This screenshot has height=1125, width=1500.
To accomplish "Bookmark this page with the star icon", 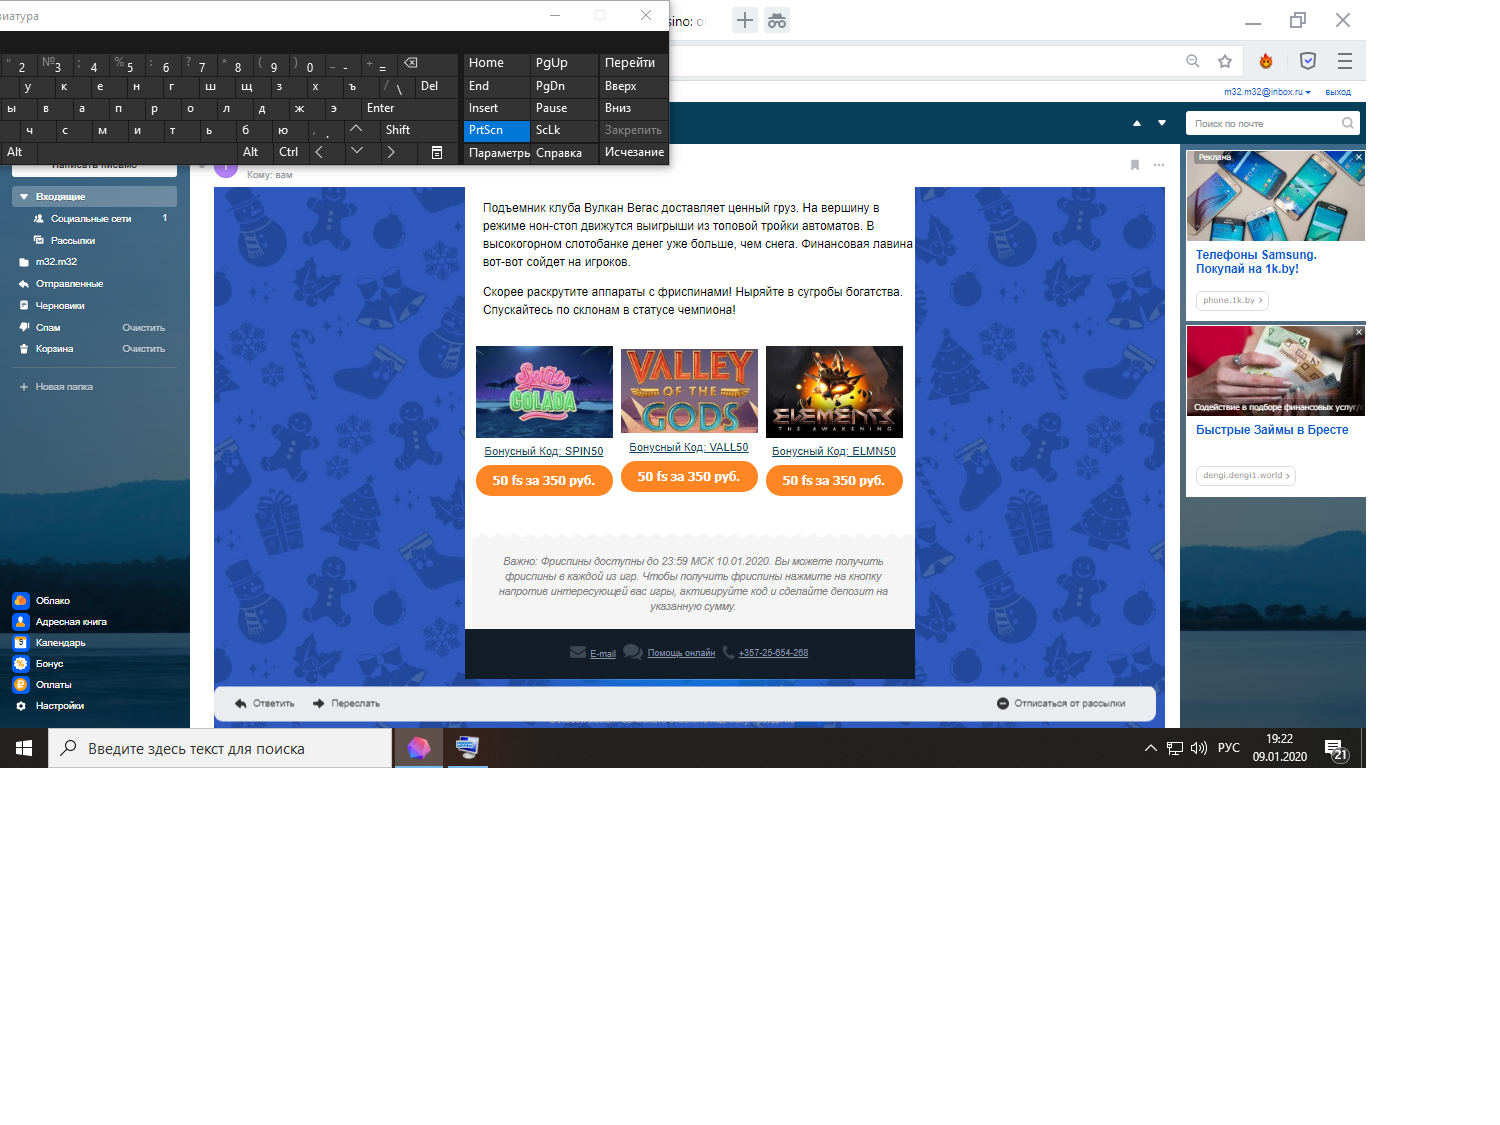I will click(x=1225, y=61).
